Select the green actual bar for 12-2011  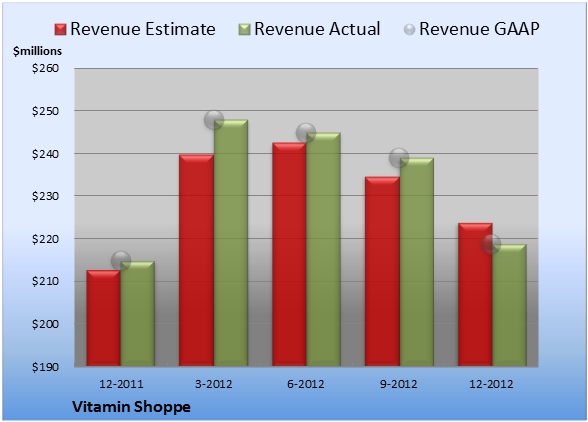pos(137,314)
